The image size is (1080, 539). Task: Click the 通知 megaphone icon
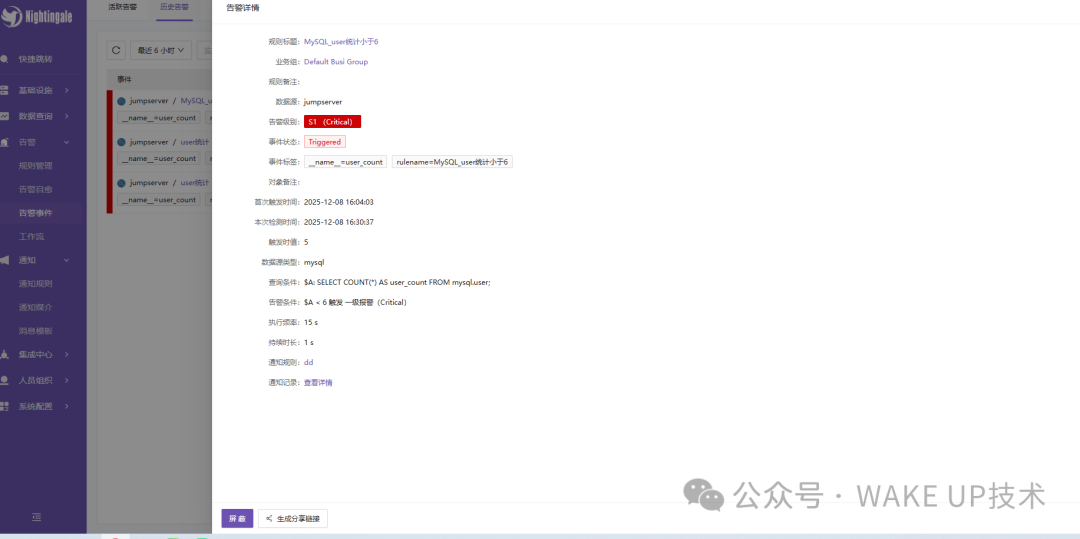[4, 260]
